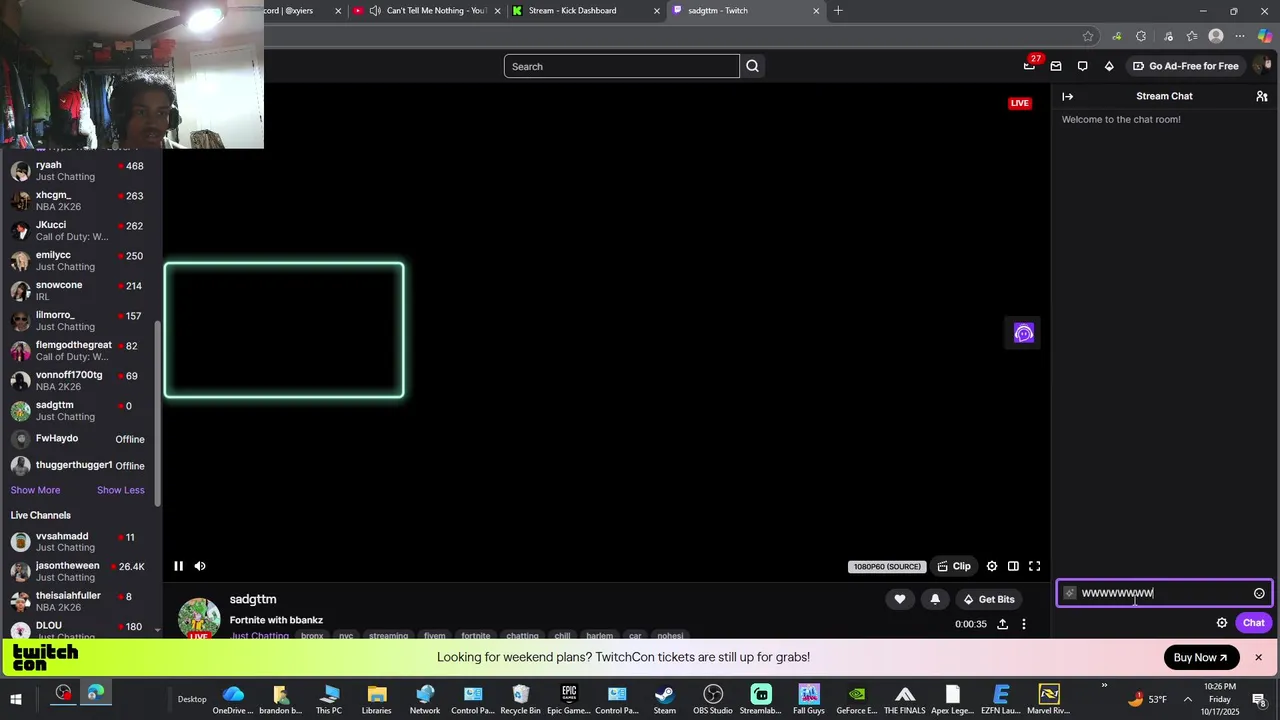This screenshot has height=720, width=1280.
Task: Open the video player settings gear
Action: click(x=992, y=566)
